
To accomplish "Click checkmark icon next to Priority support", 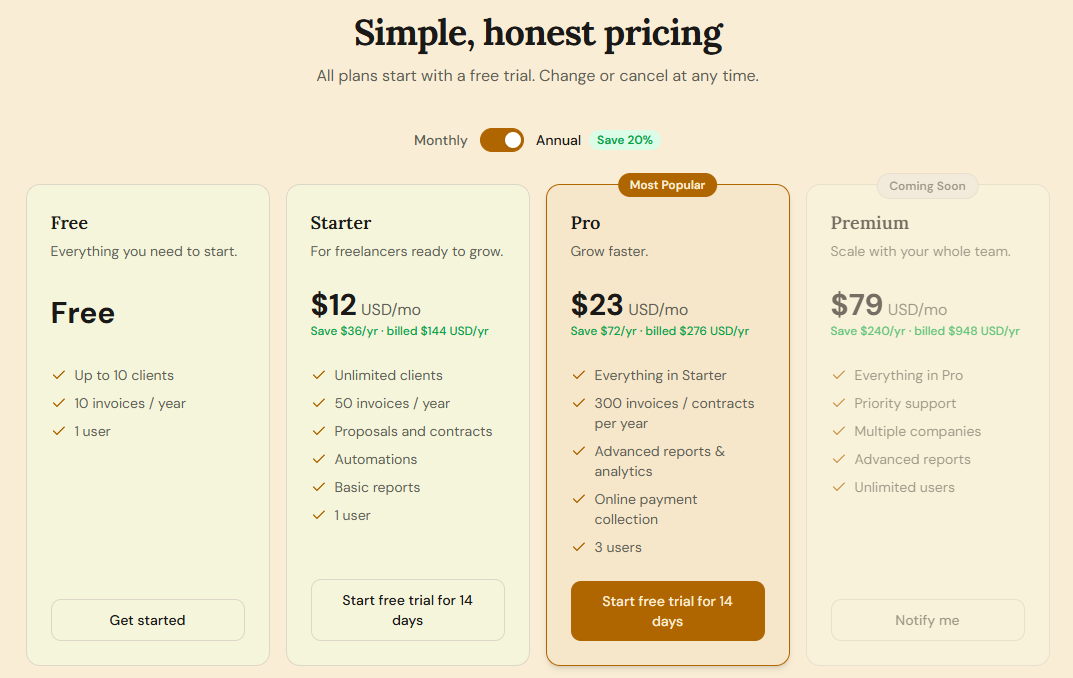I will pyautogui.click(x=839, y=403).
